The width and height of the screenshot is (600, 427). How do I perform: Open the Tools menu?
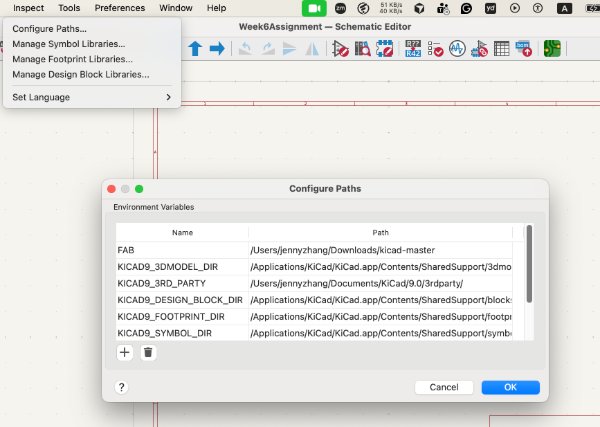coord(69,8)
